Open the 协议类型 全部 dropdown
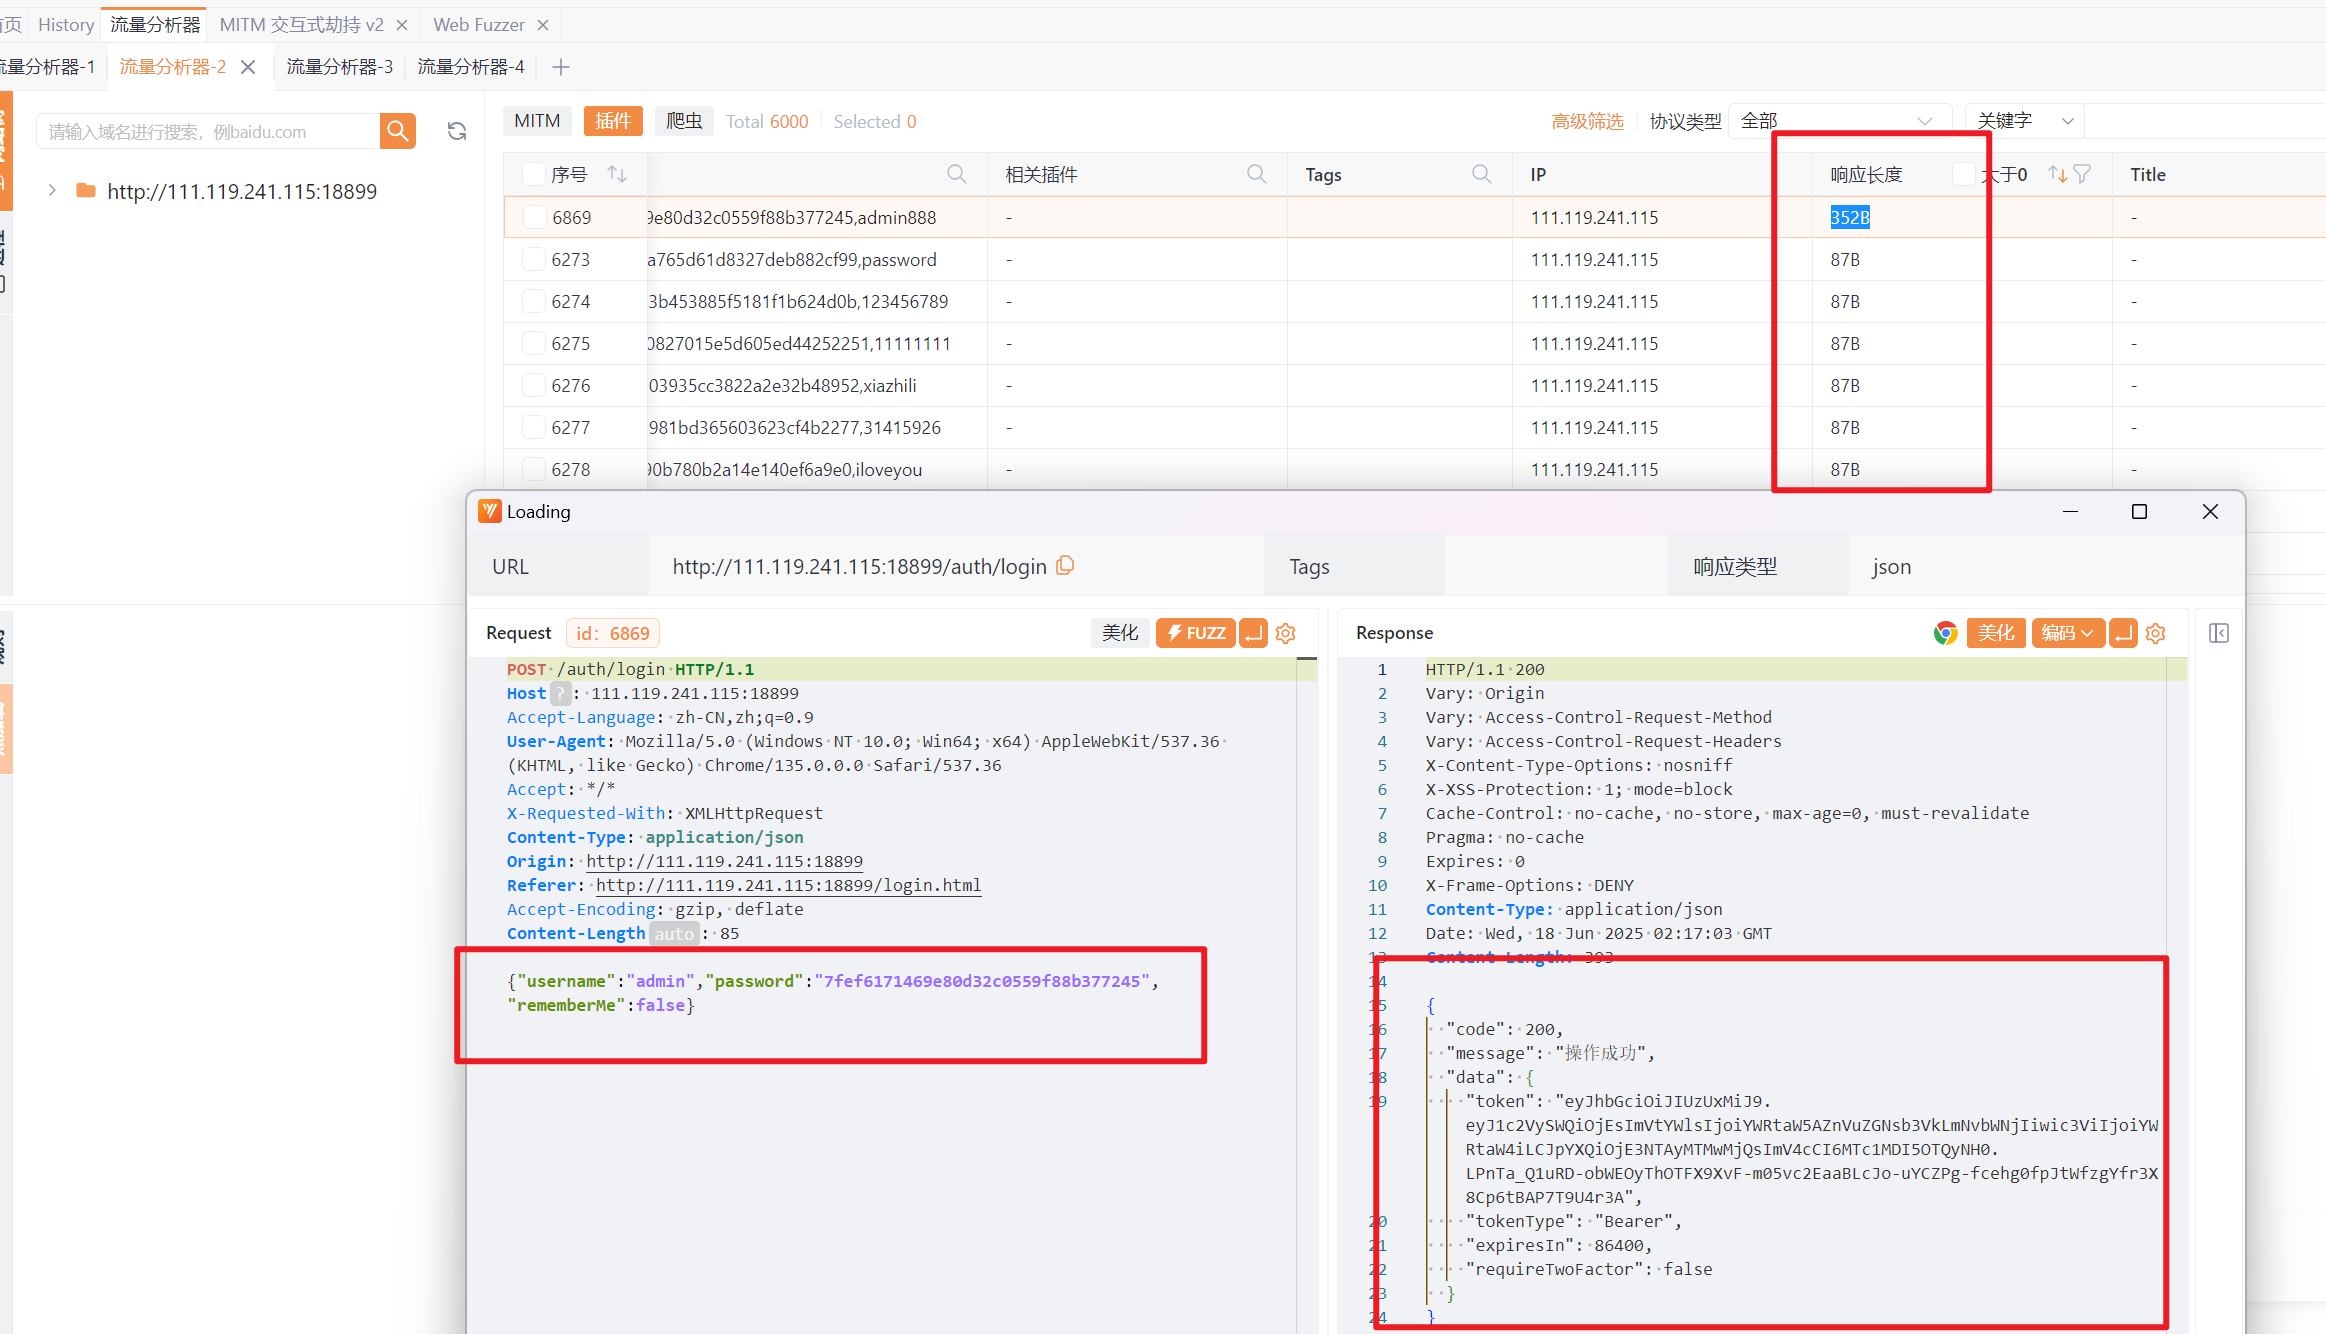The height and width of the screenshot is (1334, 2326). coord(1838,121)
